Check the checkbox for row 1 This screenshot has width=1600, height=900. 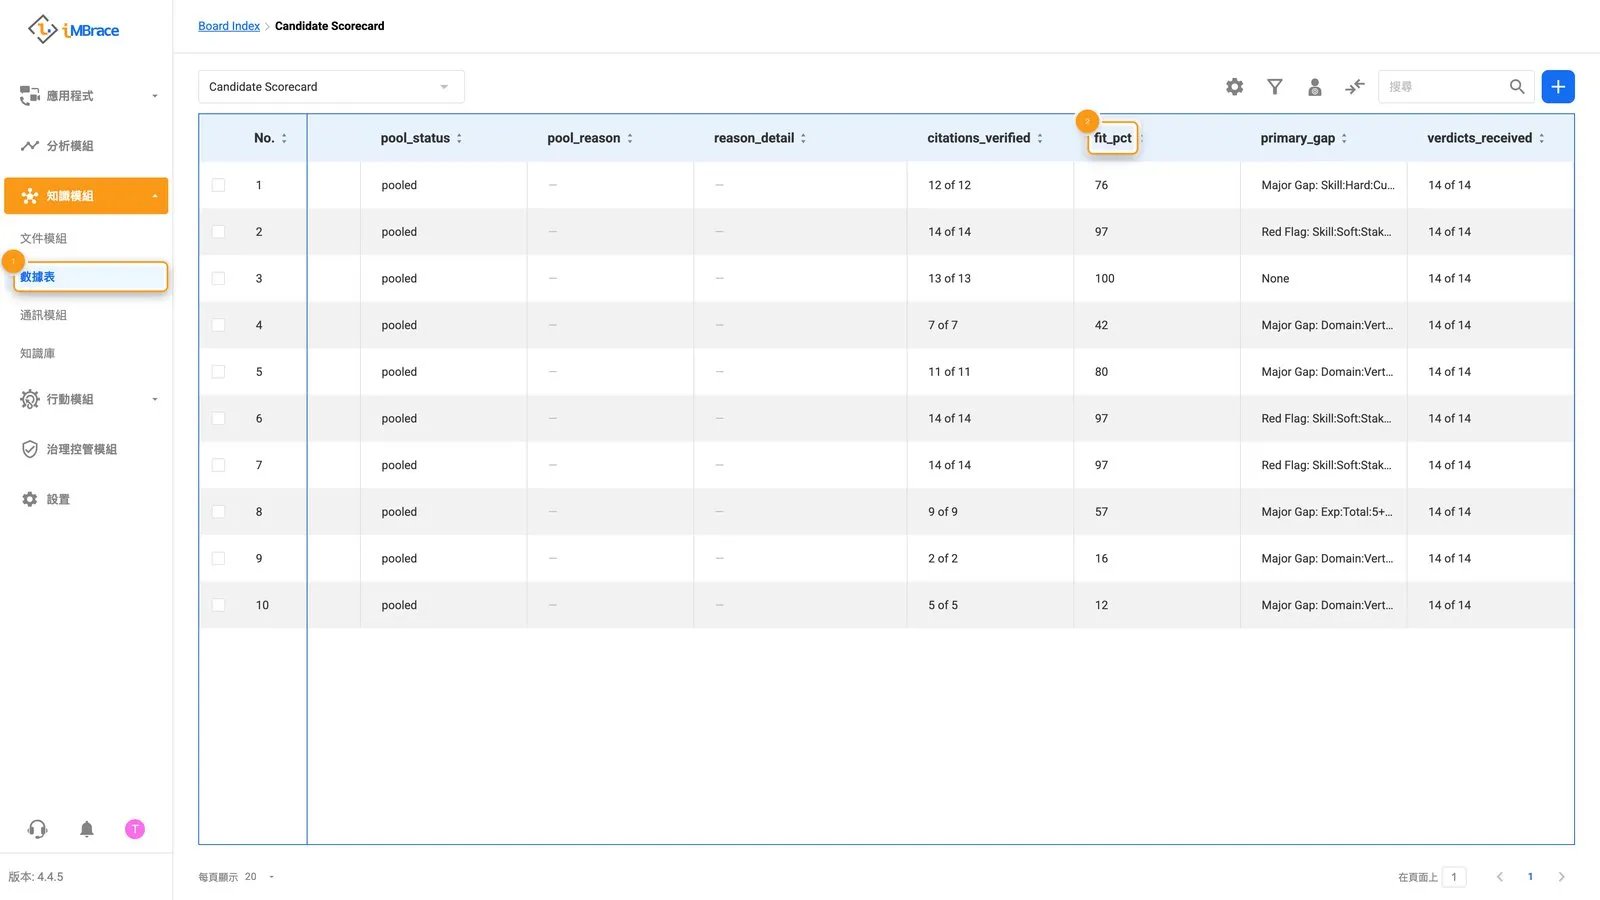tap(219, 185)
